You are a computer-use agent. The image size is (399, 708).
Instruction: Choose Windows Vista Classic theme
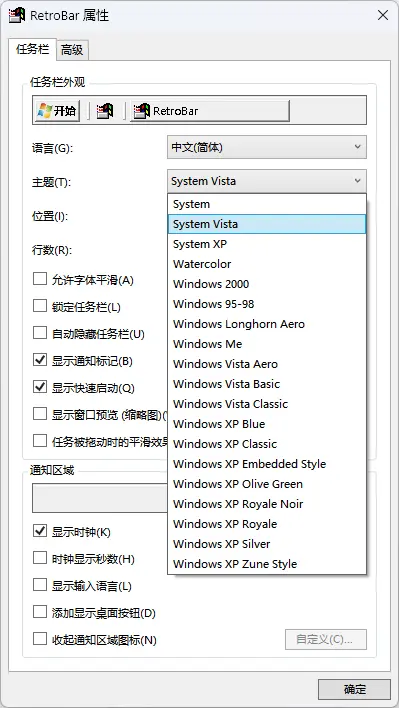(x=267, y=404)
